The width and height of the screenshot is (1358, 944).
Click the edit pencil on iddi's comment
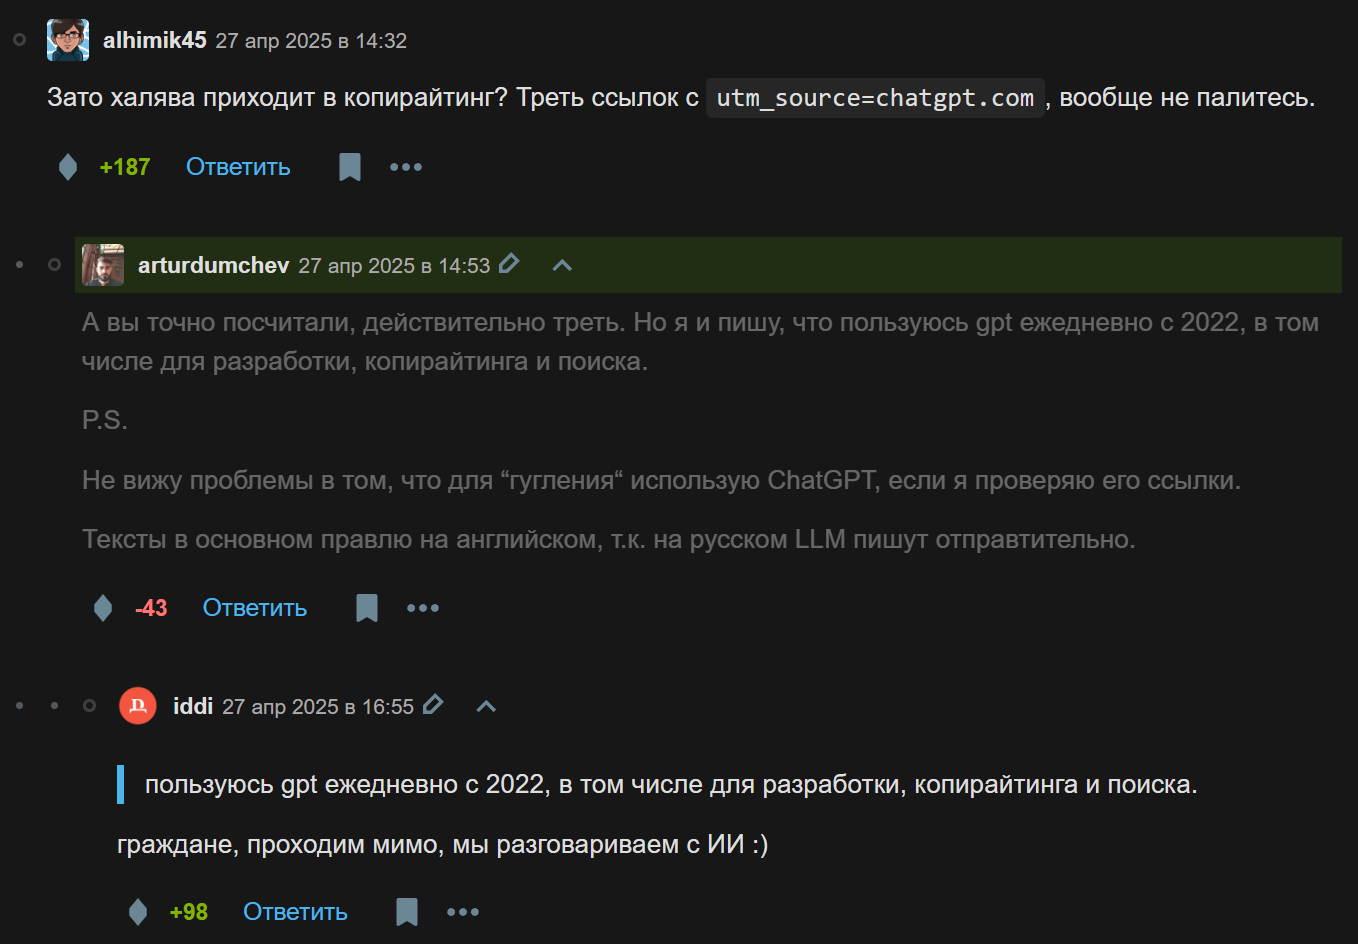433,704
